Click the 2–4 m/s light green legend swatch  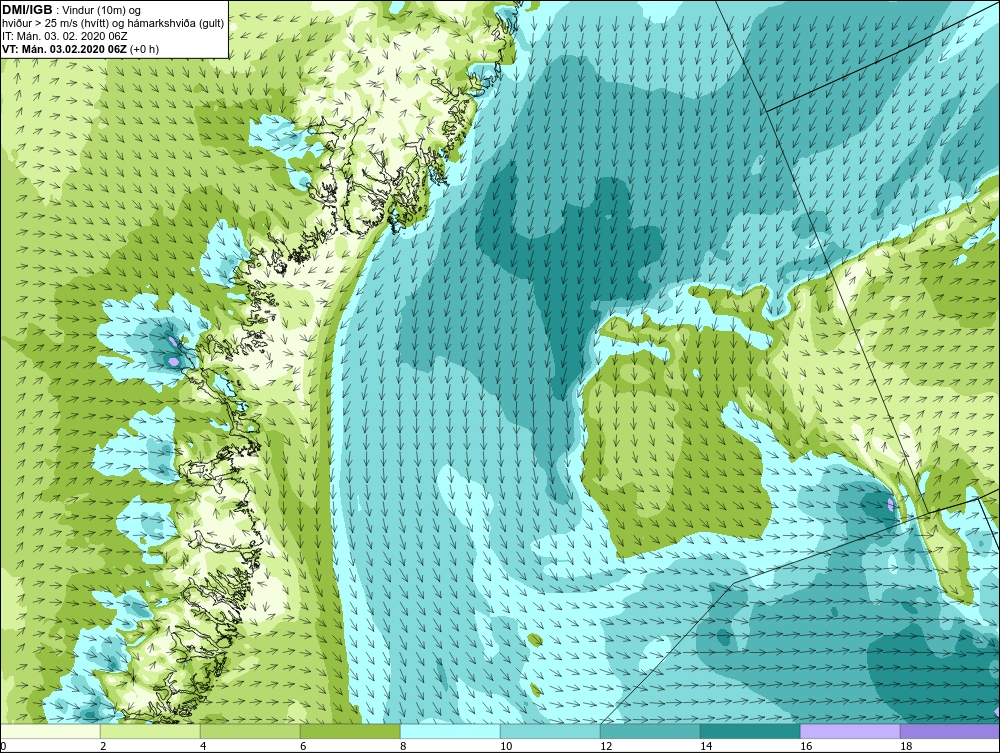tap(151, 731)
